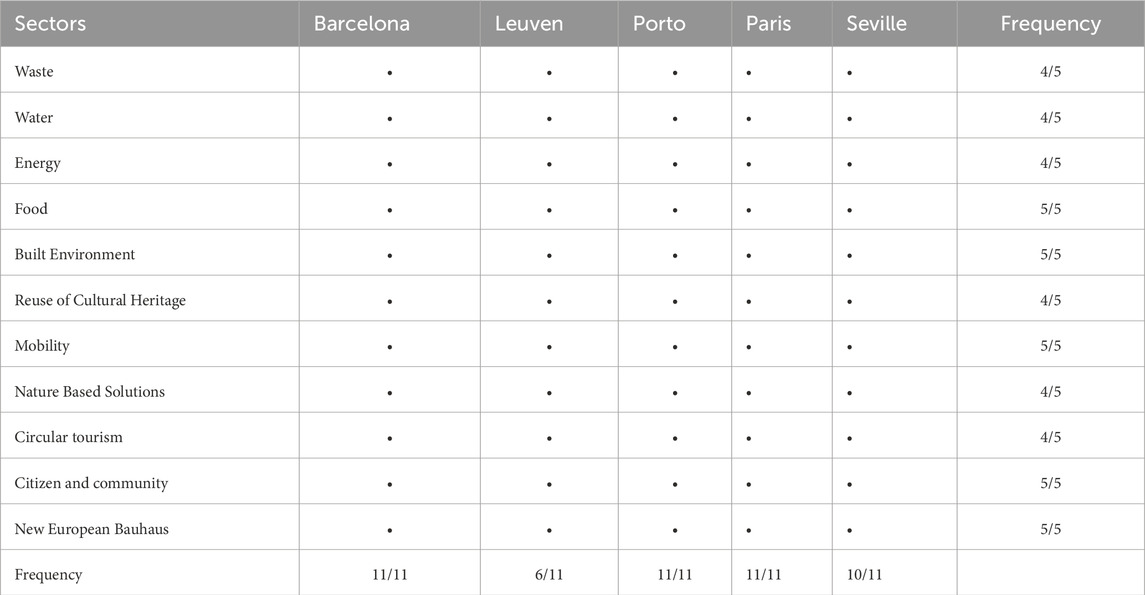1145x595 pixels.
Task: Click the Barcelona dot in the Waste row
Action: [x=389, y=73]
